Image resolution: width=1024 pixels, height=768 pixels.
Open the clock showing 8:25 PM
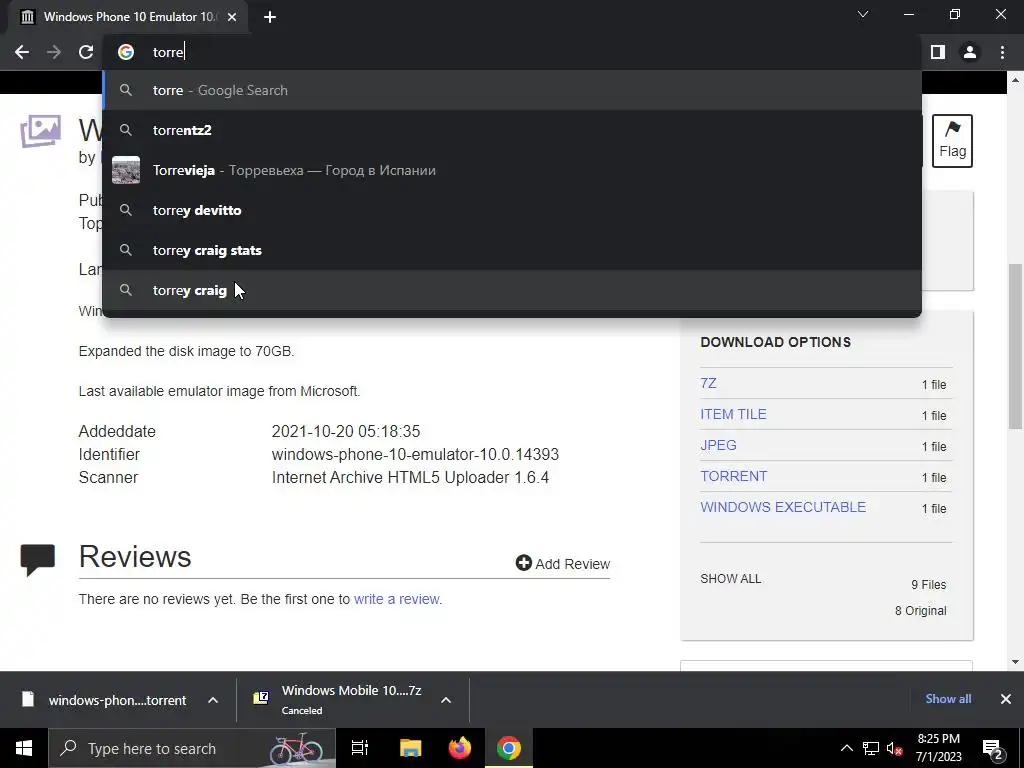coord(939,748)
